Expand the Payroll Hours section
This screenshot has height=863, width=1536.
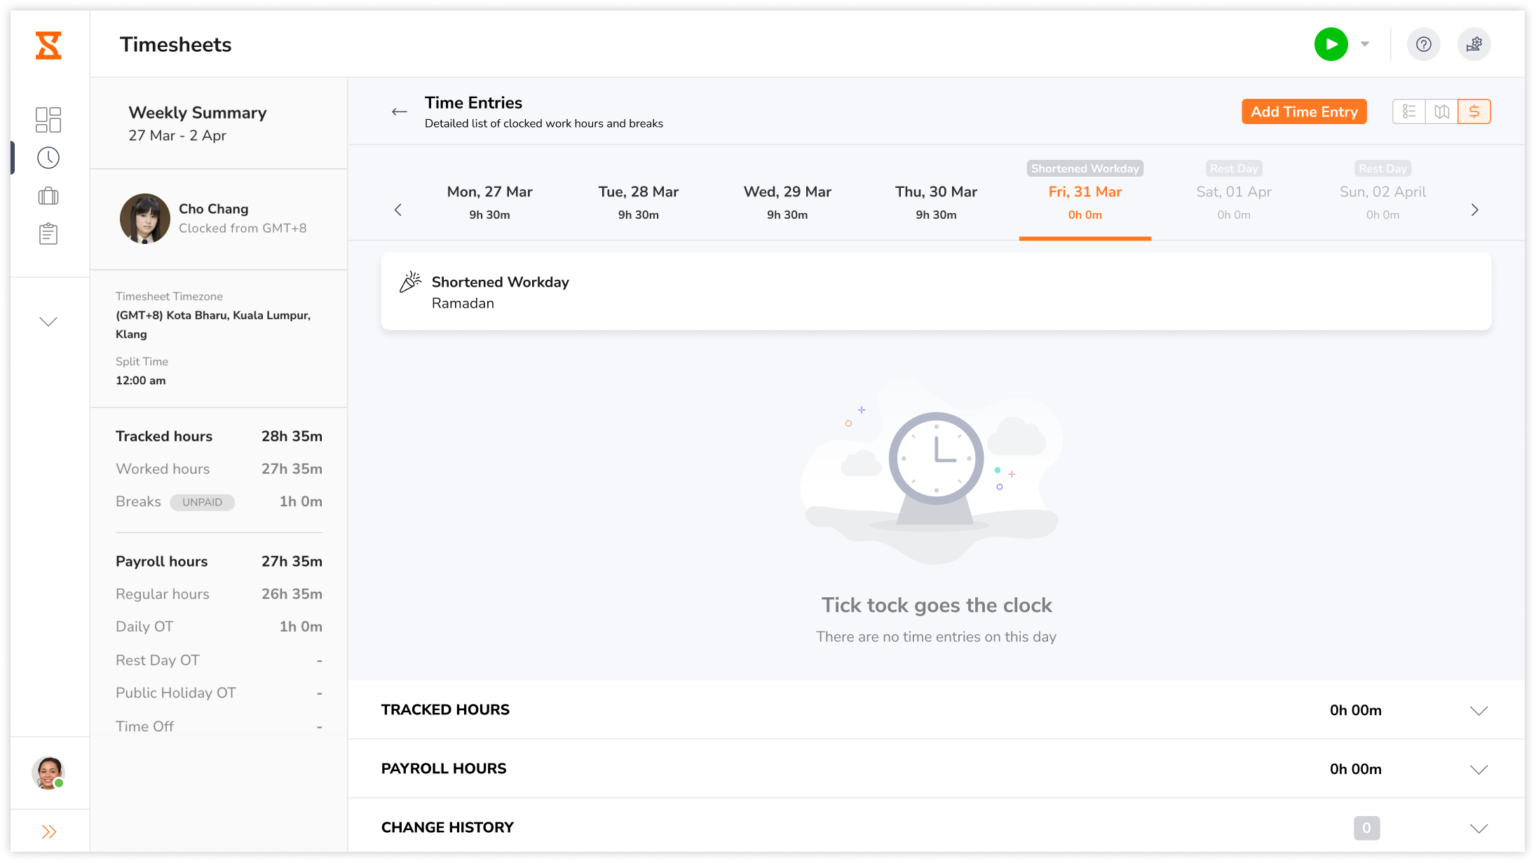tap(1478, 770)
